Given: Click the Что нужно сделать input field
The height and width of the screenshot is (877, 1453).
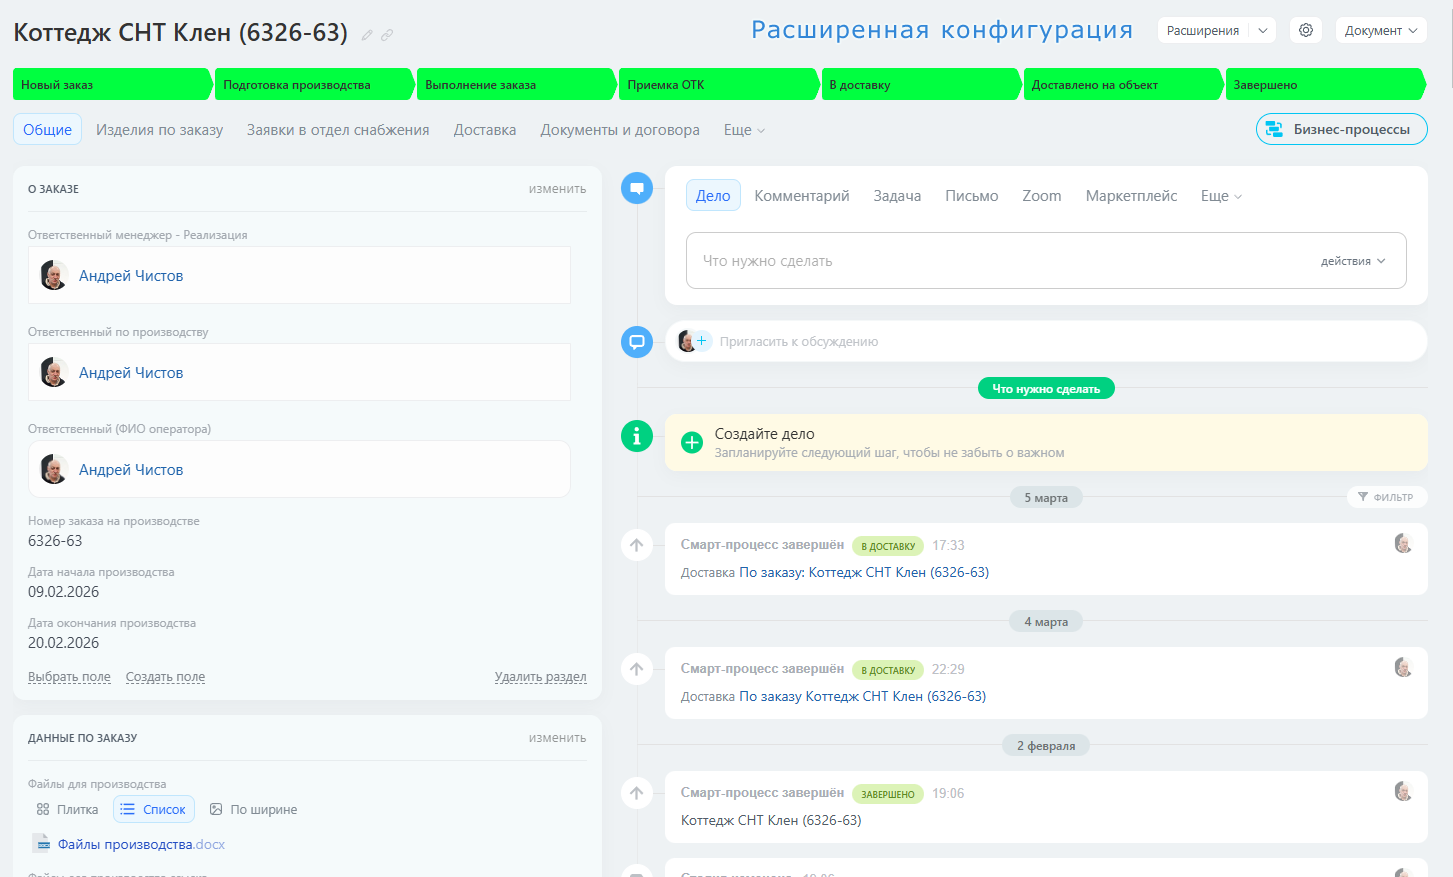Looking at the screenshot, I should pyautogui.click(x=1046, y=261).
